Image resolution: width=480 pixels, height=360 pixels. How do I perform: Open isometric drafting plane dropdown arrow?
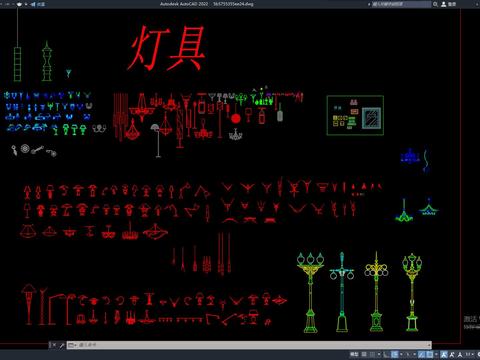click(415, 354)
